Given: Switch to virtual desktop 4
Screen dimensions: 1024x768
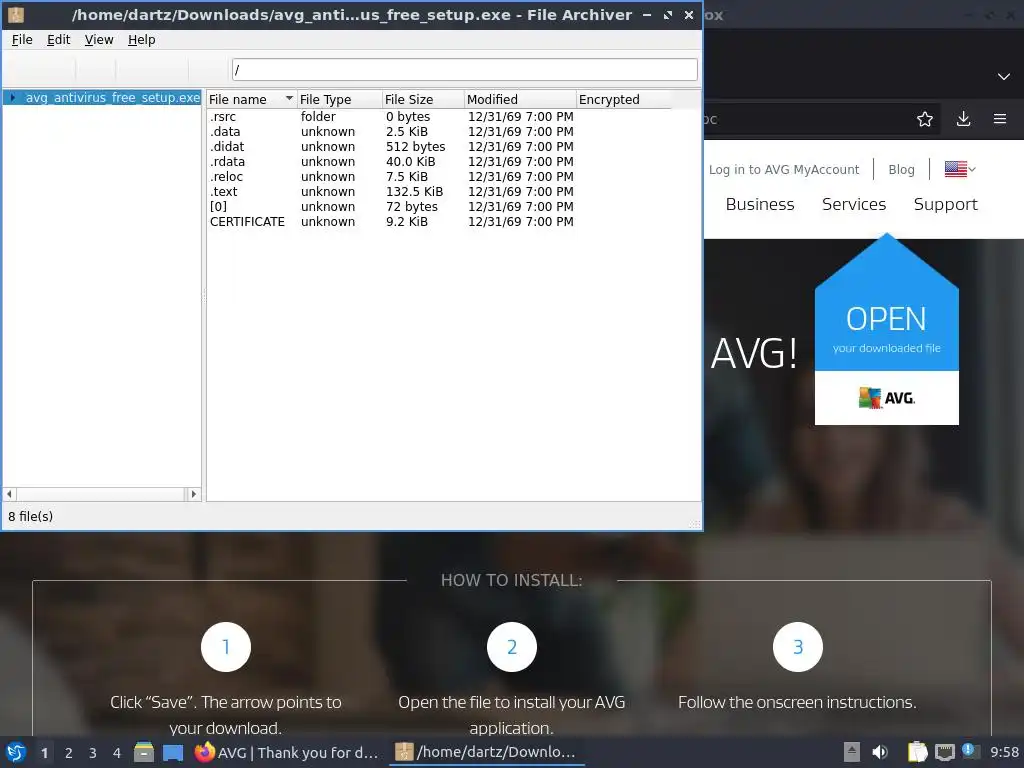Looking at the screenshot, I should click(117, 753).
